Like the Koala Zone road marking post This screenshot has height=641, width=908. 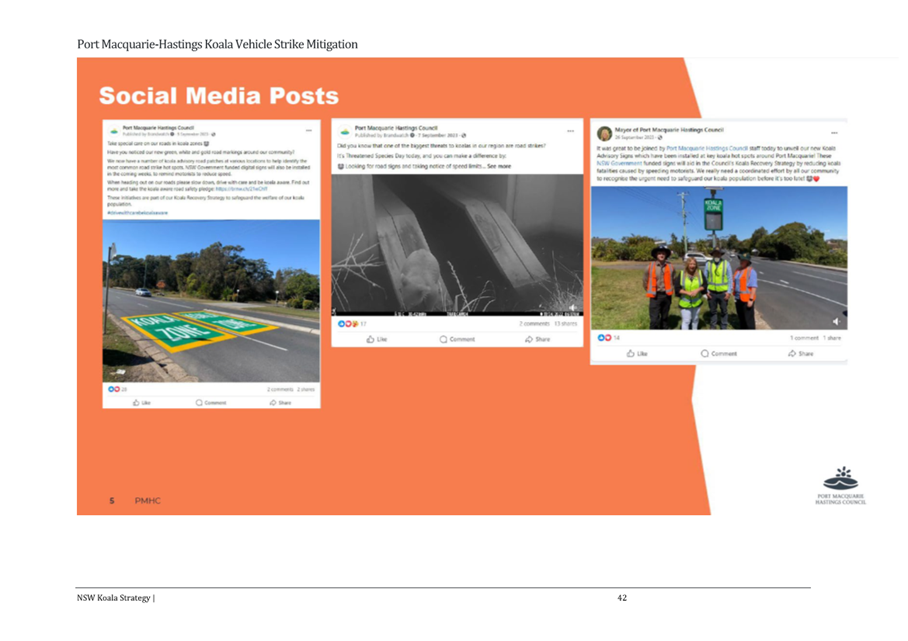point(141,402)
